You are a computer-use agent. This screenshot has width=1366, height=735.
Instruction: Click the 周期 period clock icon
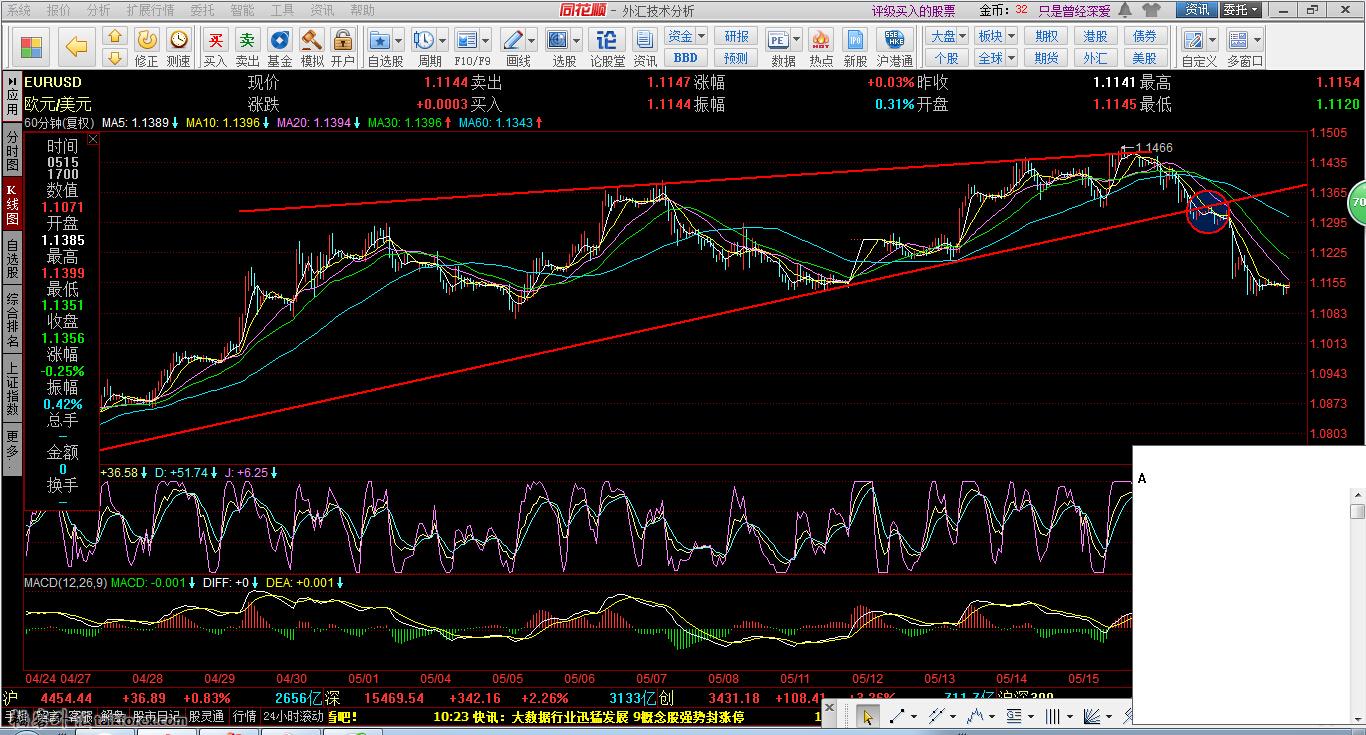423,40
